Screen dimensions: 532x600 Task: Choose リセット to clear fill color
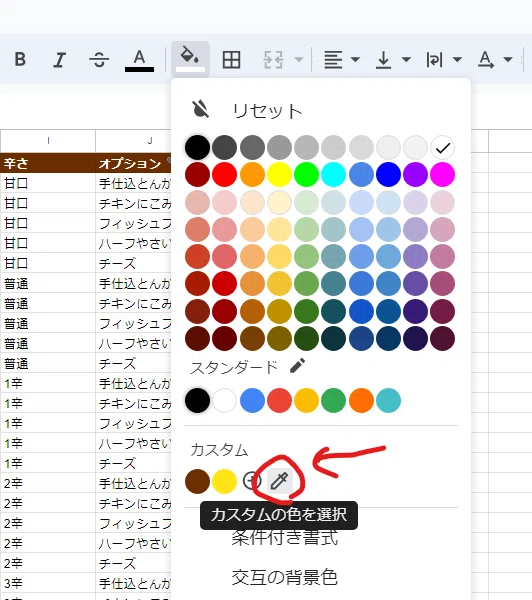(x=268, y=111)
